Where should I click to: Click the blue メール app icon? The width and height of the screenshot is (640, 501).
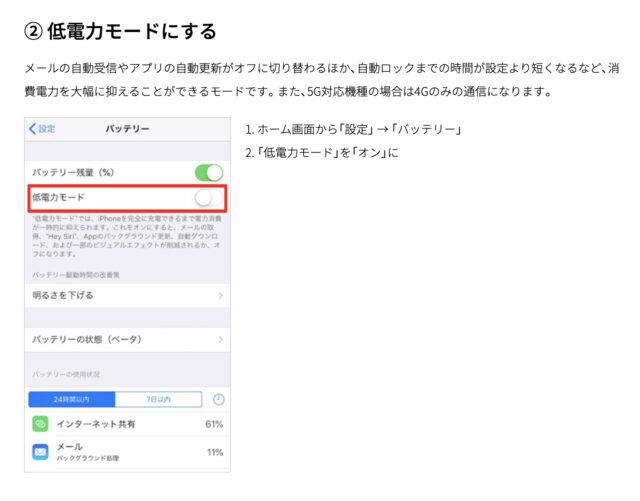40,452
